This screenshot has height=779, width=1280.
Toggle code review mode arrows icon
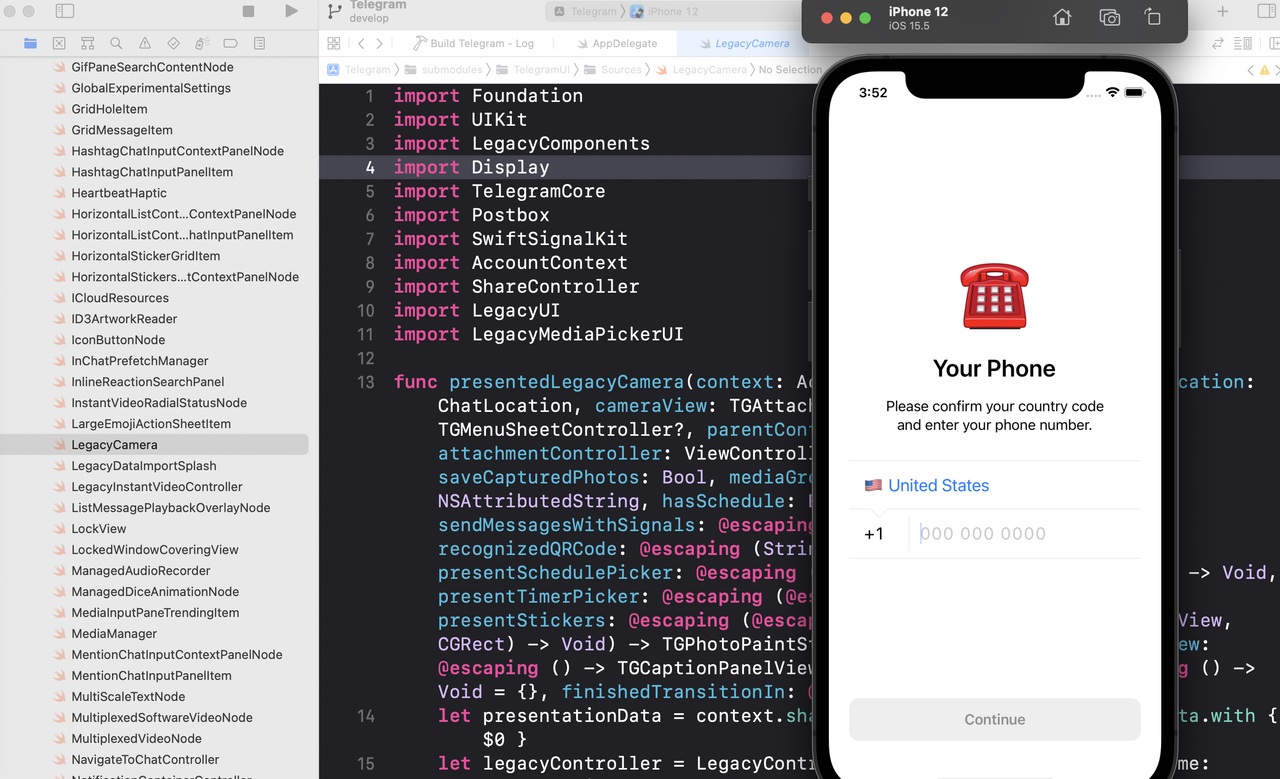[1218, 43]
